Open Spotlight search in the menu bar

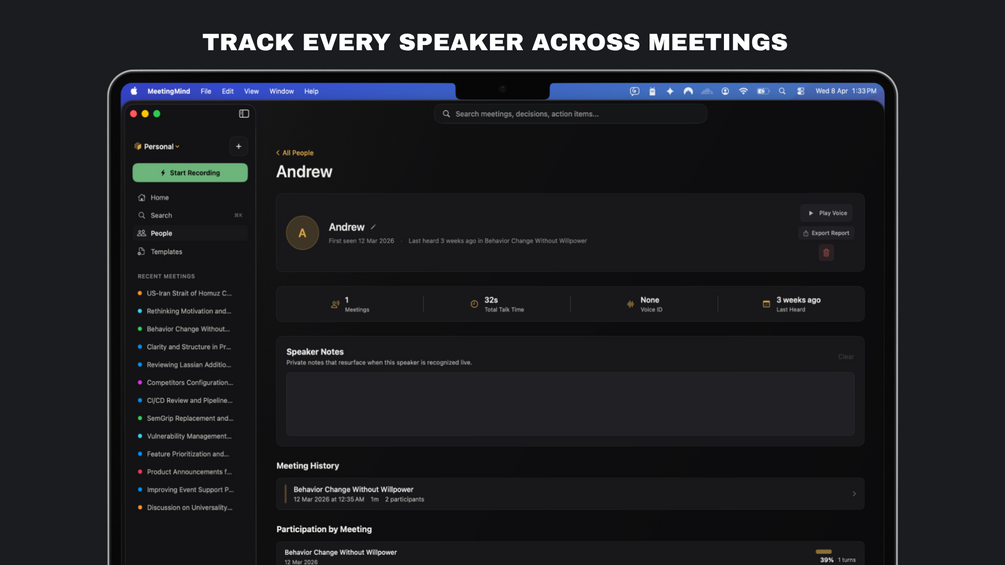click(782, 91)
